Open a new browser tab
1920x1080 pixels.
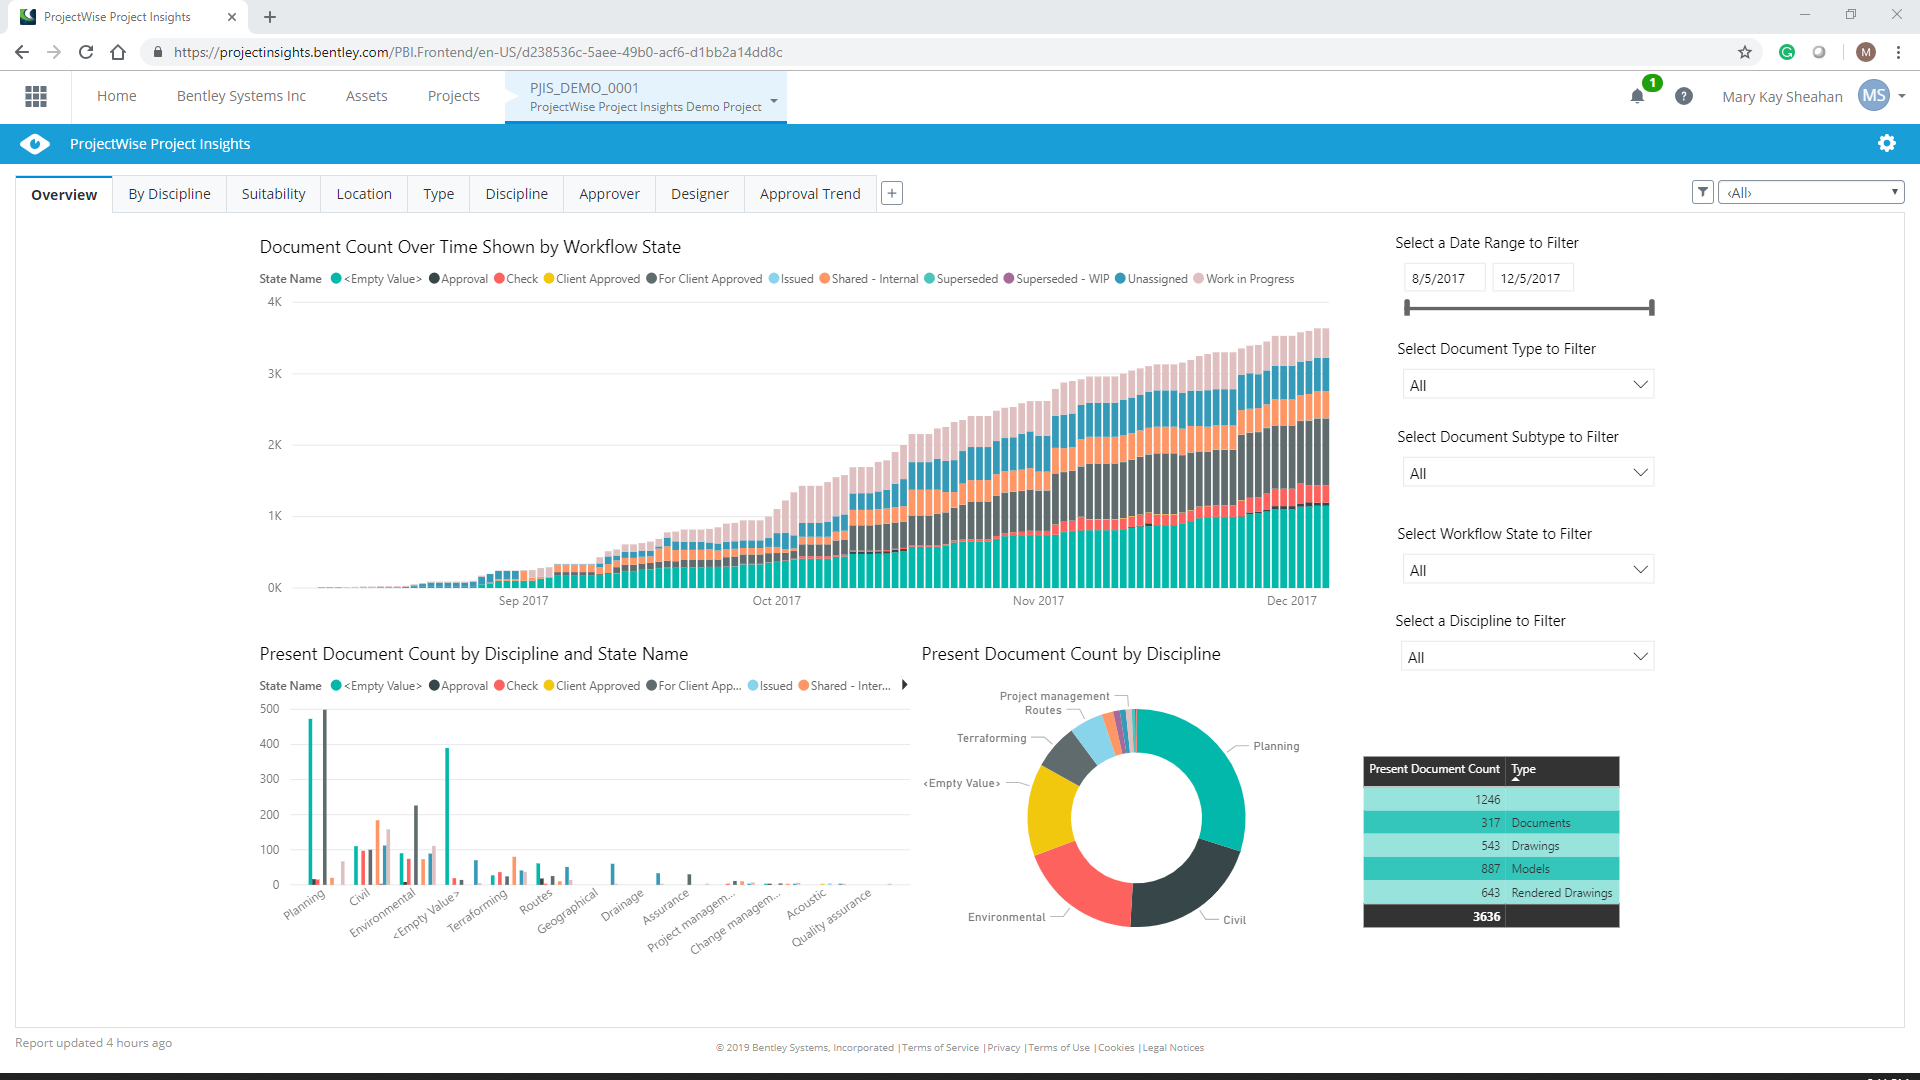pos(270,17)
